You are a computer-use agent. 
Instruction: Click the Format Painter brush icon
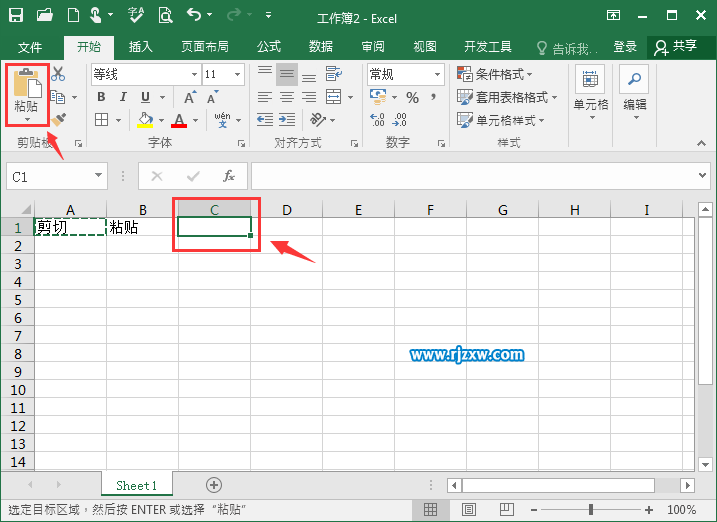pyautogui.click(x=59, y=120)
